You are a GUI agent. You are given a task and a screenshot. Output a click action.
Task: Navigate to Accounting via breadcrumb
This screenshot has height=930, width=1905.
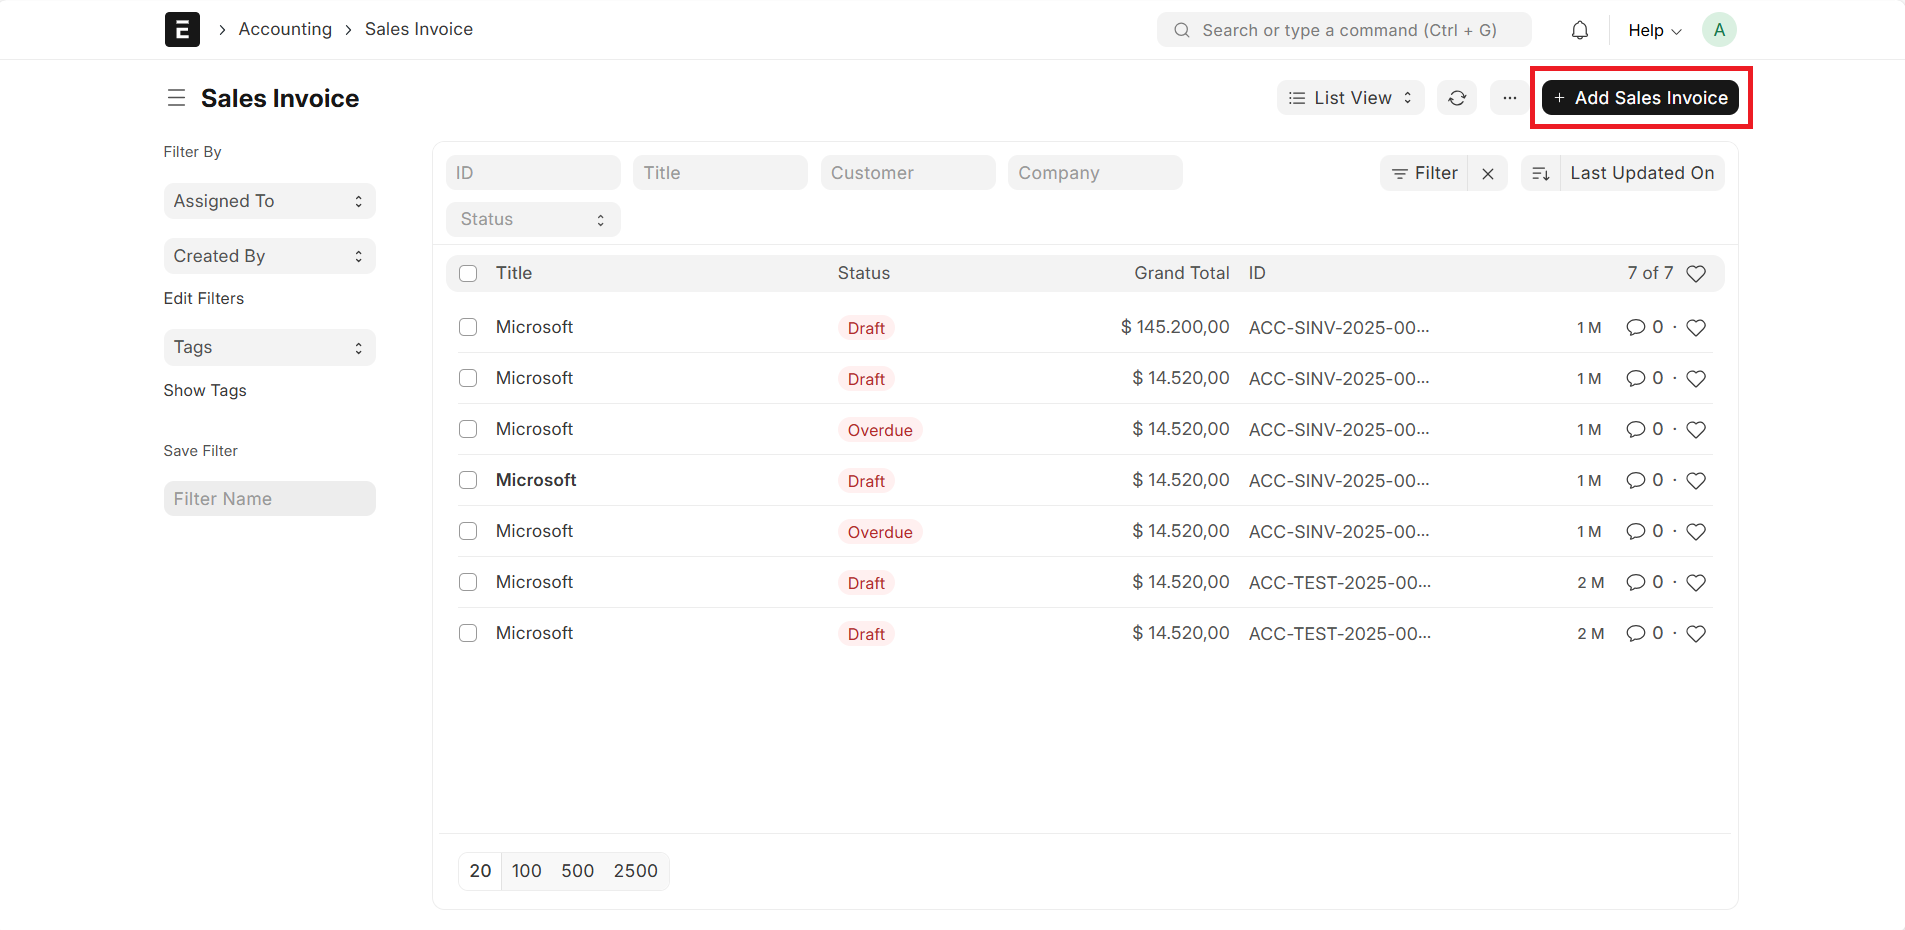point(285,29)
